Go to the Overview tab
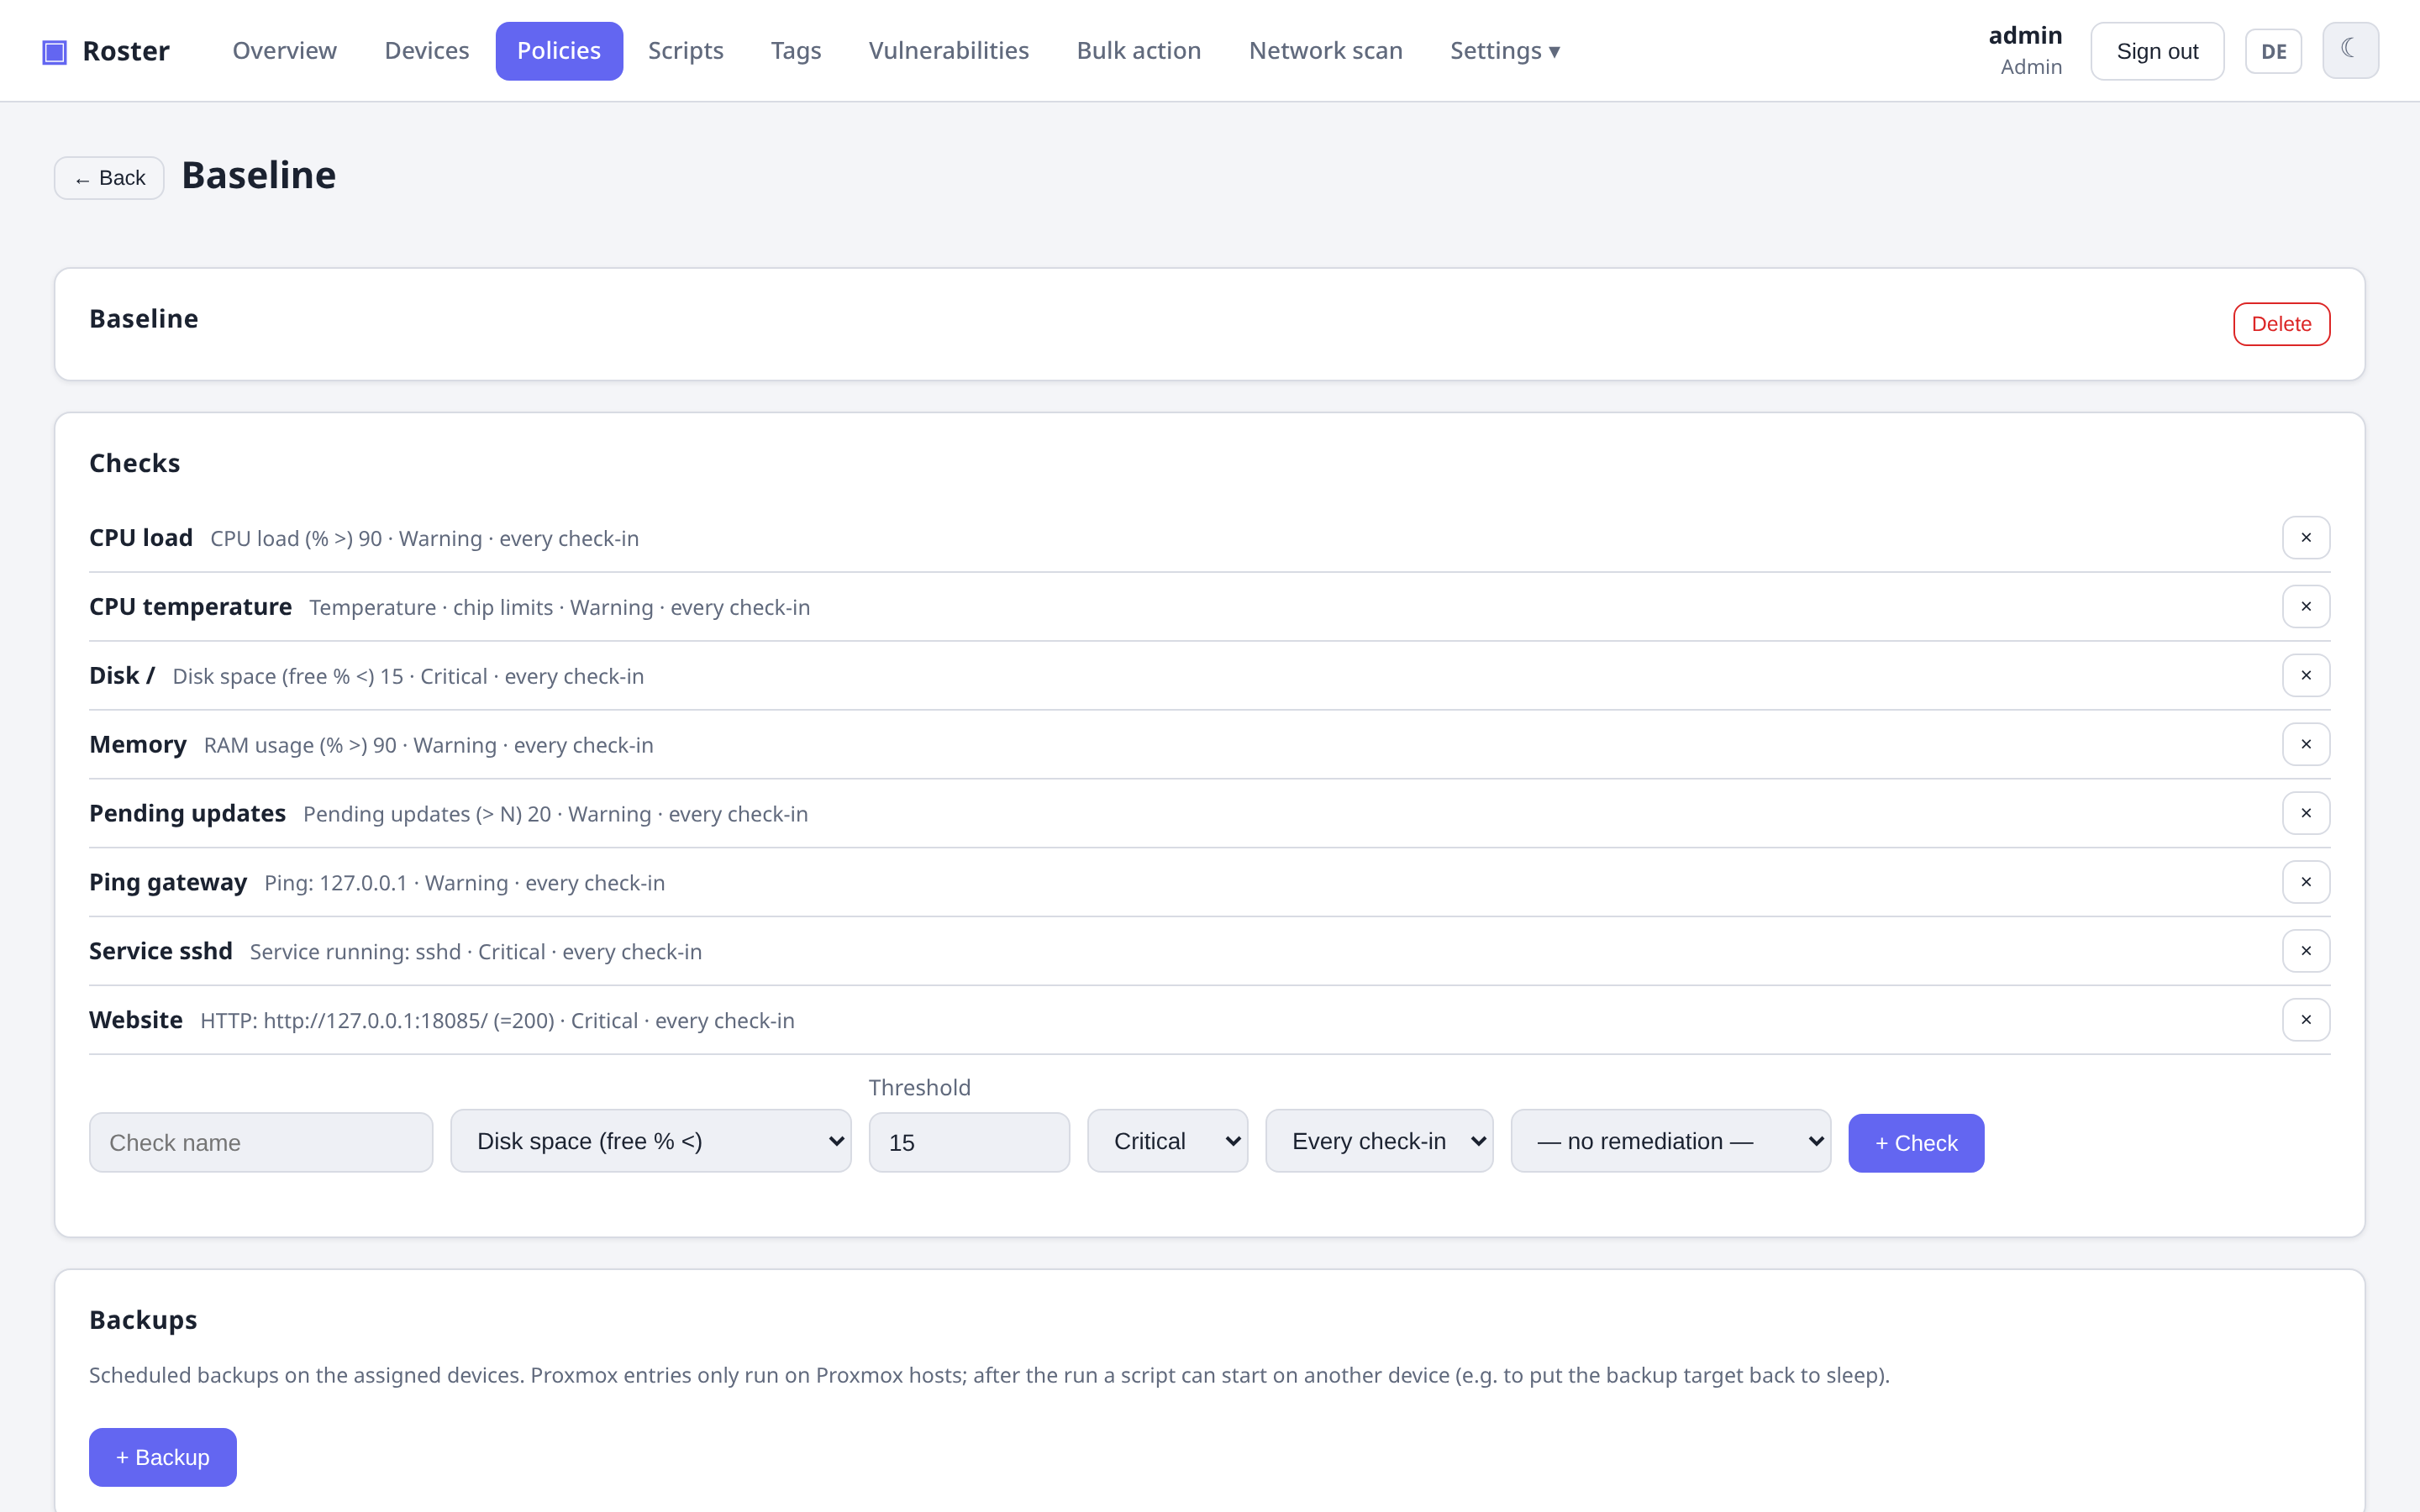 pos(285,51)
